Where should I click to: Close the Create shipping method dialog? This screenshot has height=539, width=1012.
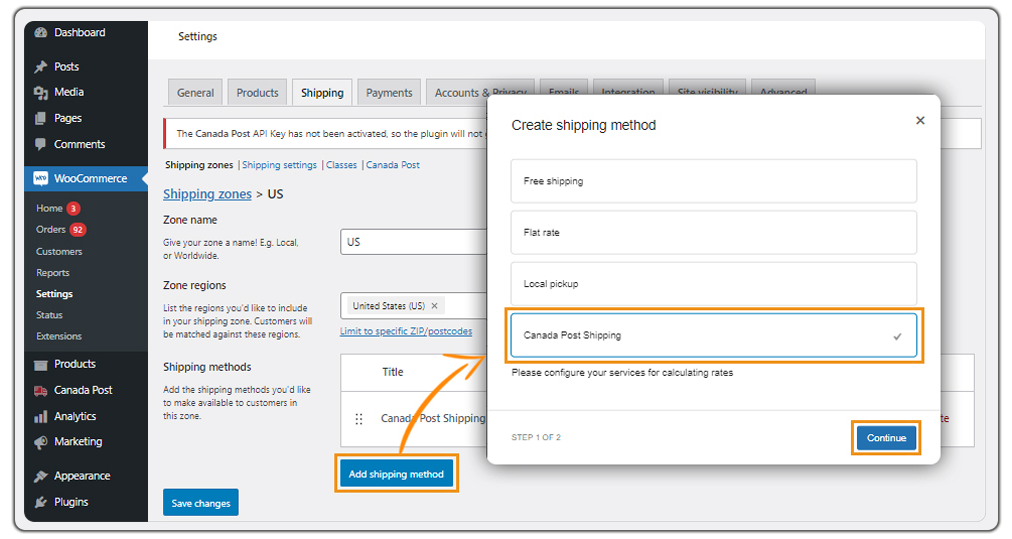pyautogui.click(x=920, y=121)
